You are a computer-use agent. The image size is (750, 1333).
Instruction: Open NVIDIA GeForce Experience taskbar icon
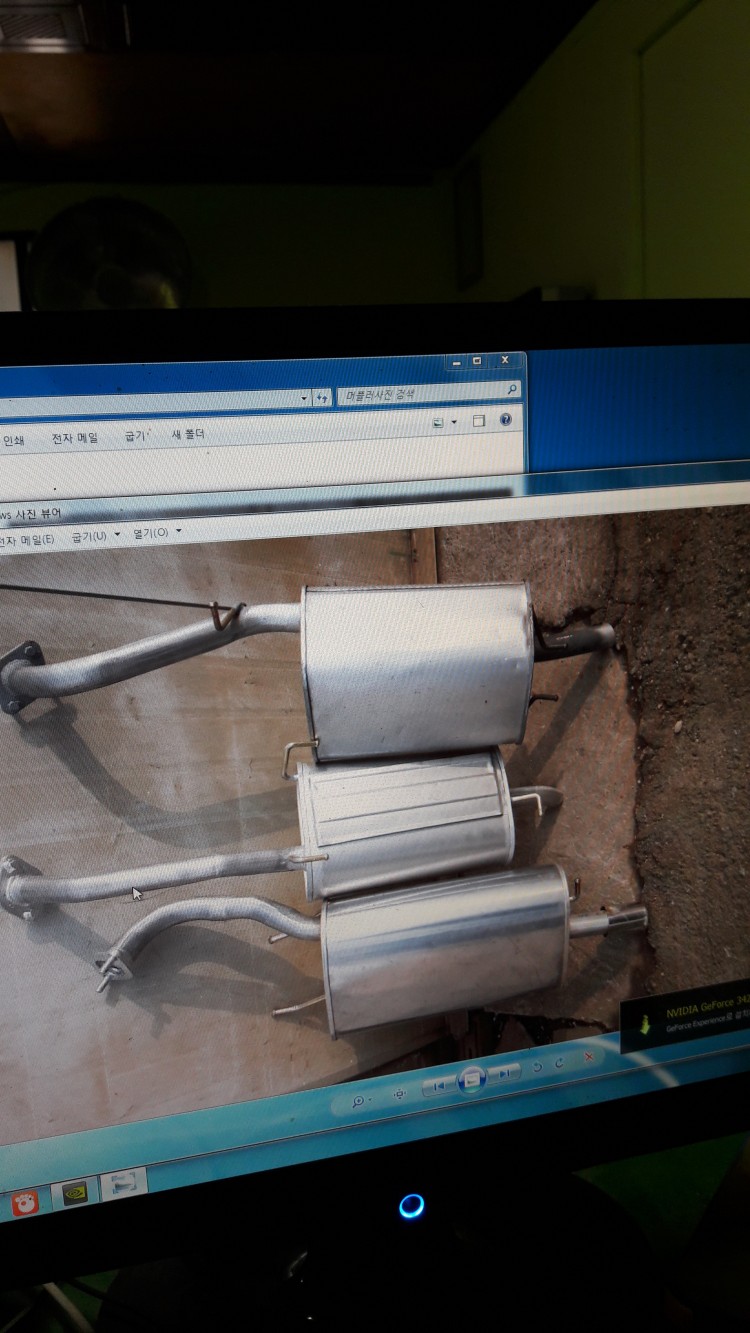click(75, 1195)
